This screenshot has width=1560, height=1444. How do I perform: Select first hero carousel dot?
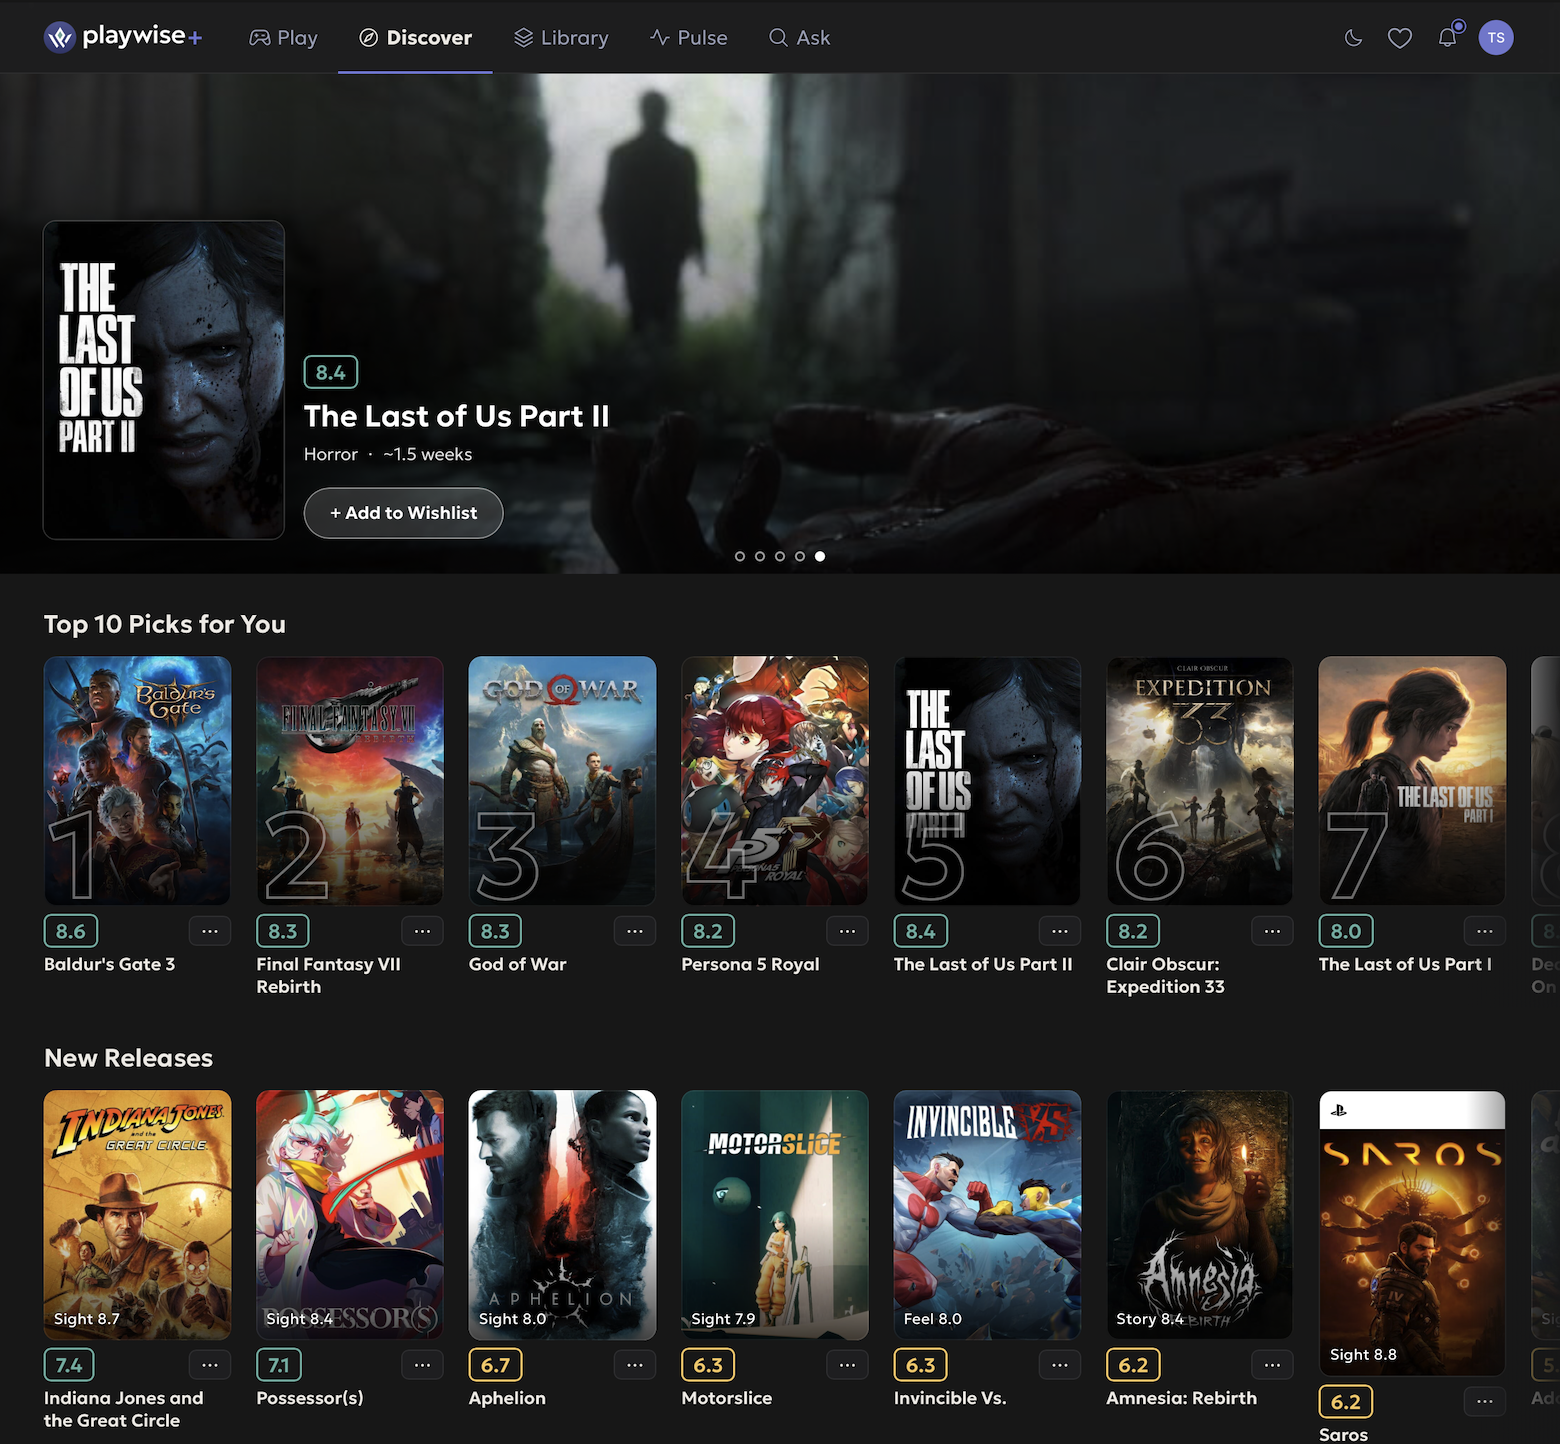pos(740,556)
